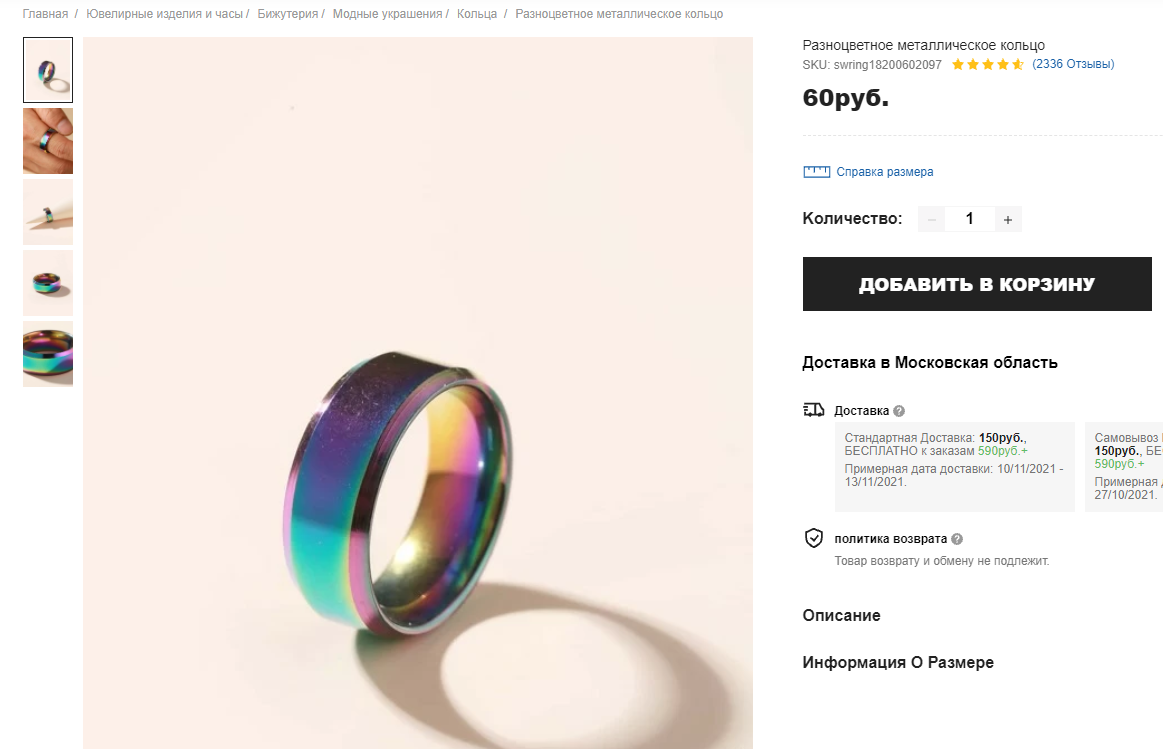Decrease quantity with the minus button
1163x749 pixels.
point(932,220)
